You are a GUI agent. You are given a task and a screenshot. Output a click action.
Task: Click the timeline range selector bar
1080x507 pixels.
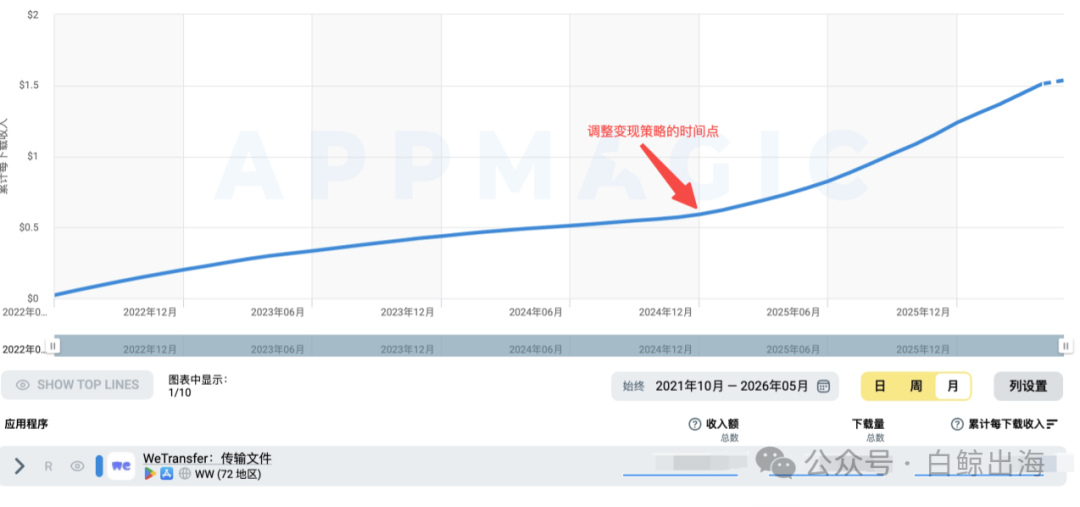[559, 346]
